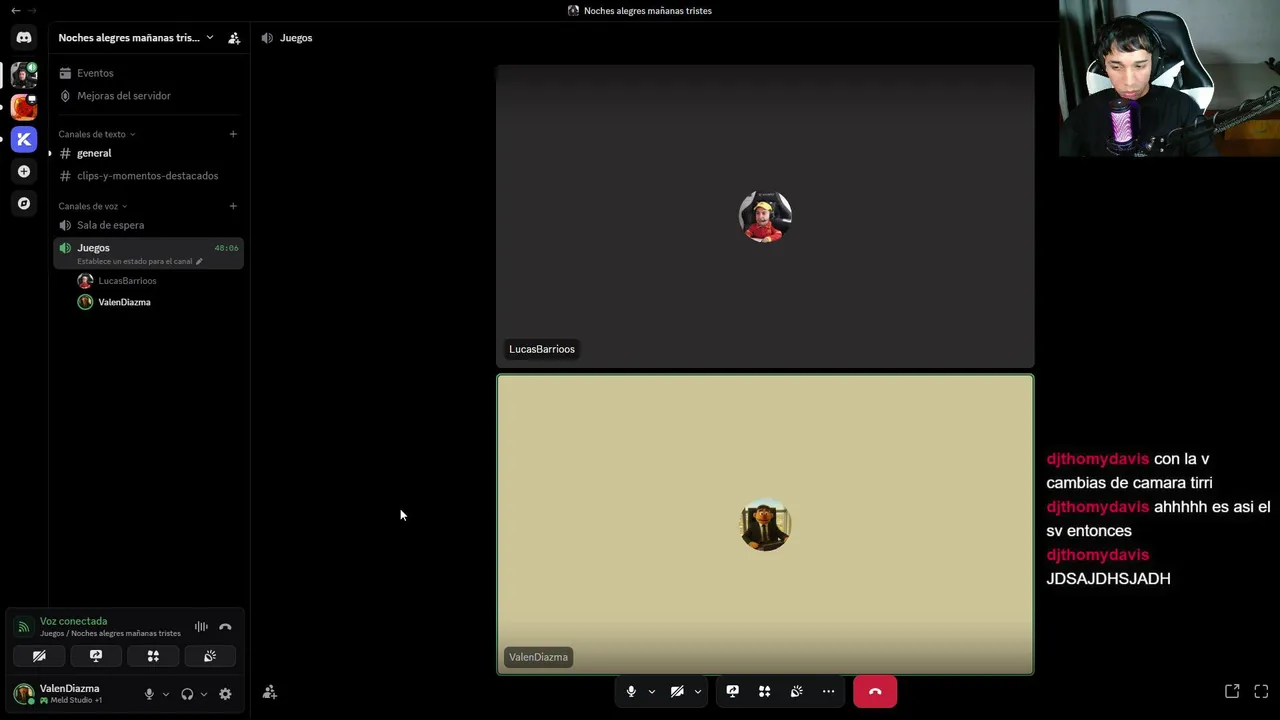Open Discord direct messages home icon
Screen dimensions: 1280x720
(x=24, y=38)
